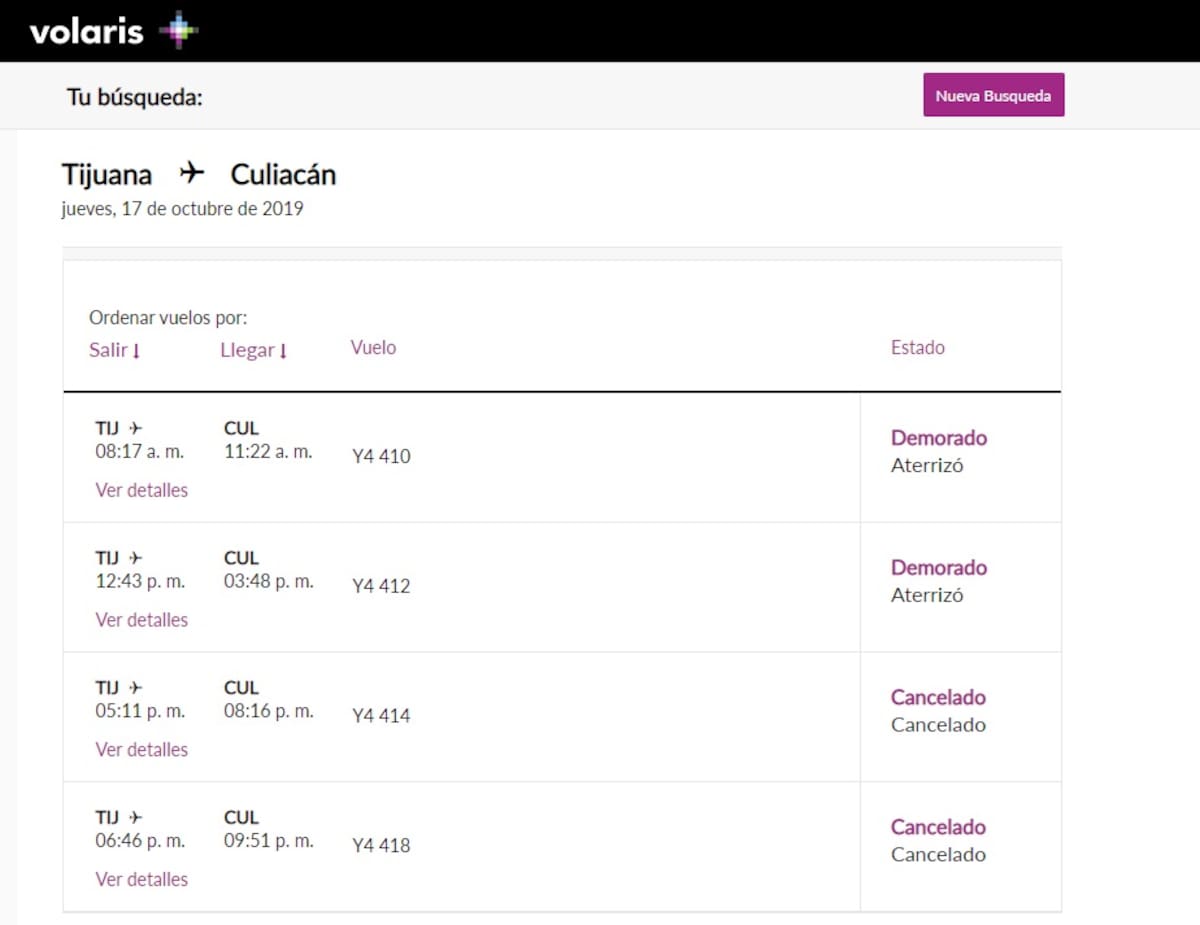Open Ver detalles for flight Y4 418
The image size is (1200, 925).
(142, 879)
